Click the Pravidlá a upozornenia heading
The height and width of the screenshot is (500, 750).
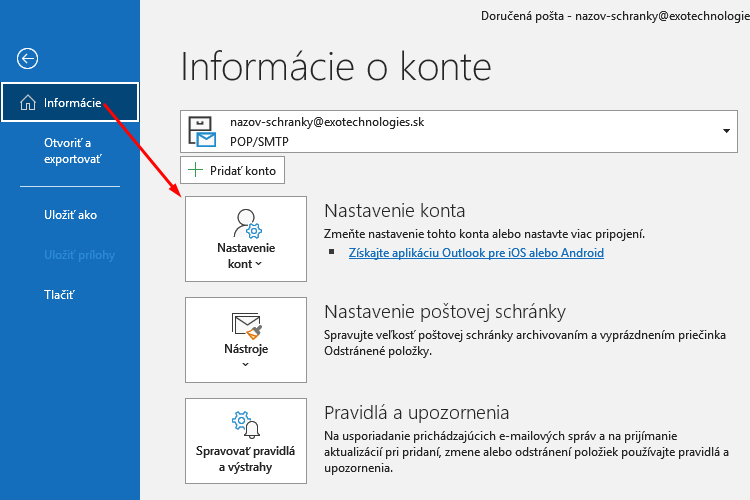[x=417, y=412]
